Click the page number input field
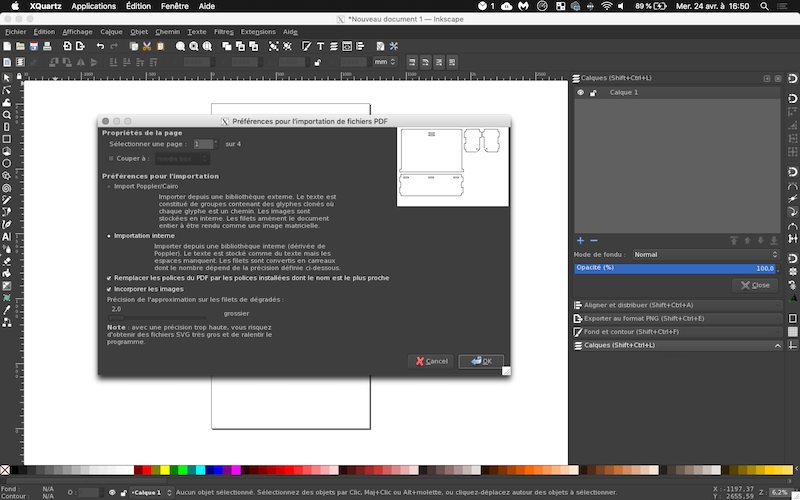Viewport: 800px width, 500px height. pos(203,144)
